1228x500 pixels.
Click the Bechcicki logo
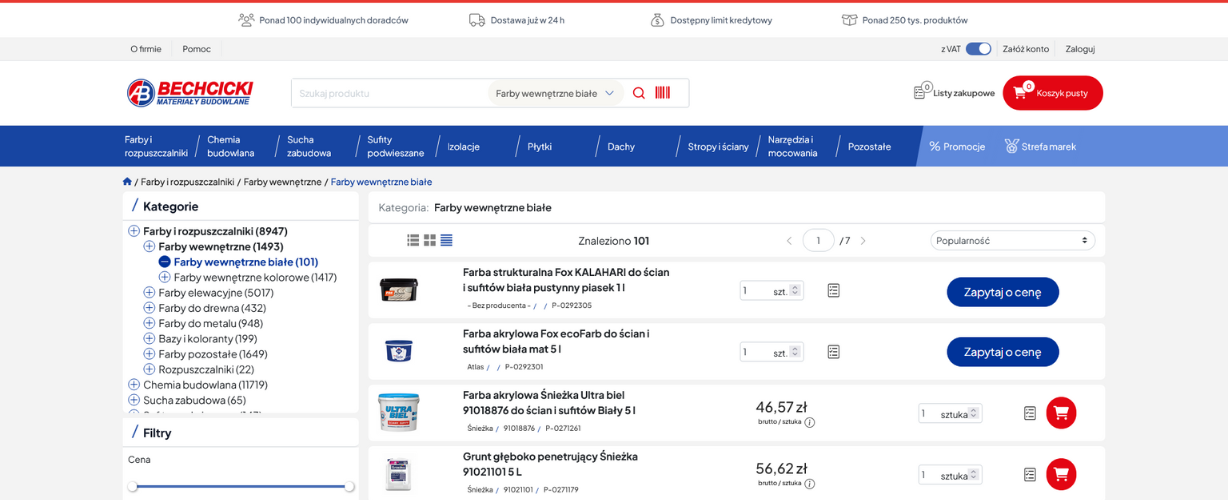coord(190,92)
